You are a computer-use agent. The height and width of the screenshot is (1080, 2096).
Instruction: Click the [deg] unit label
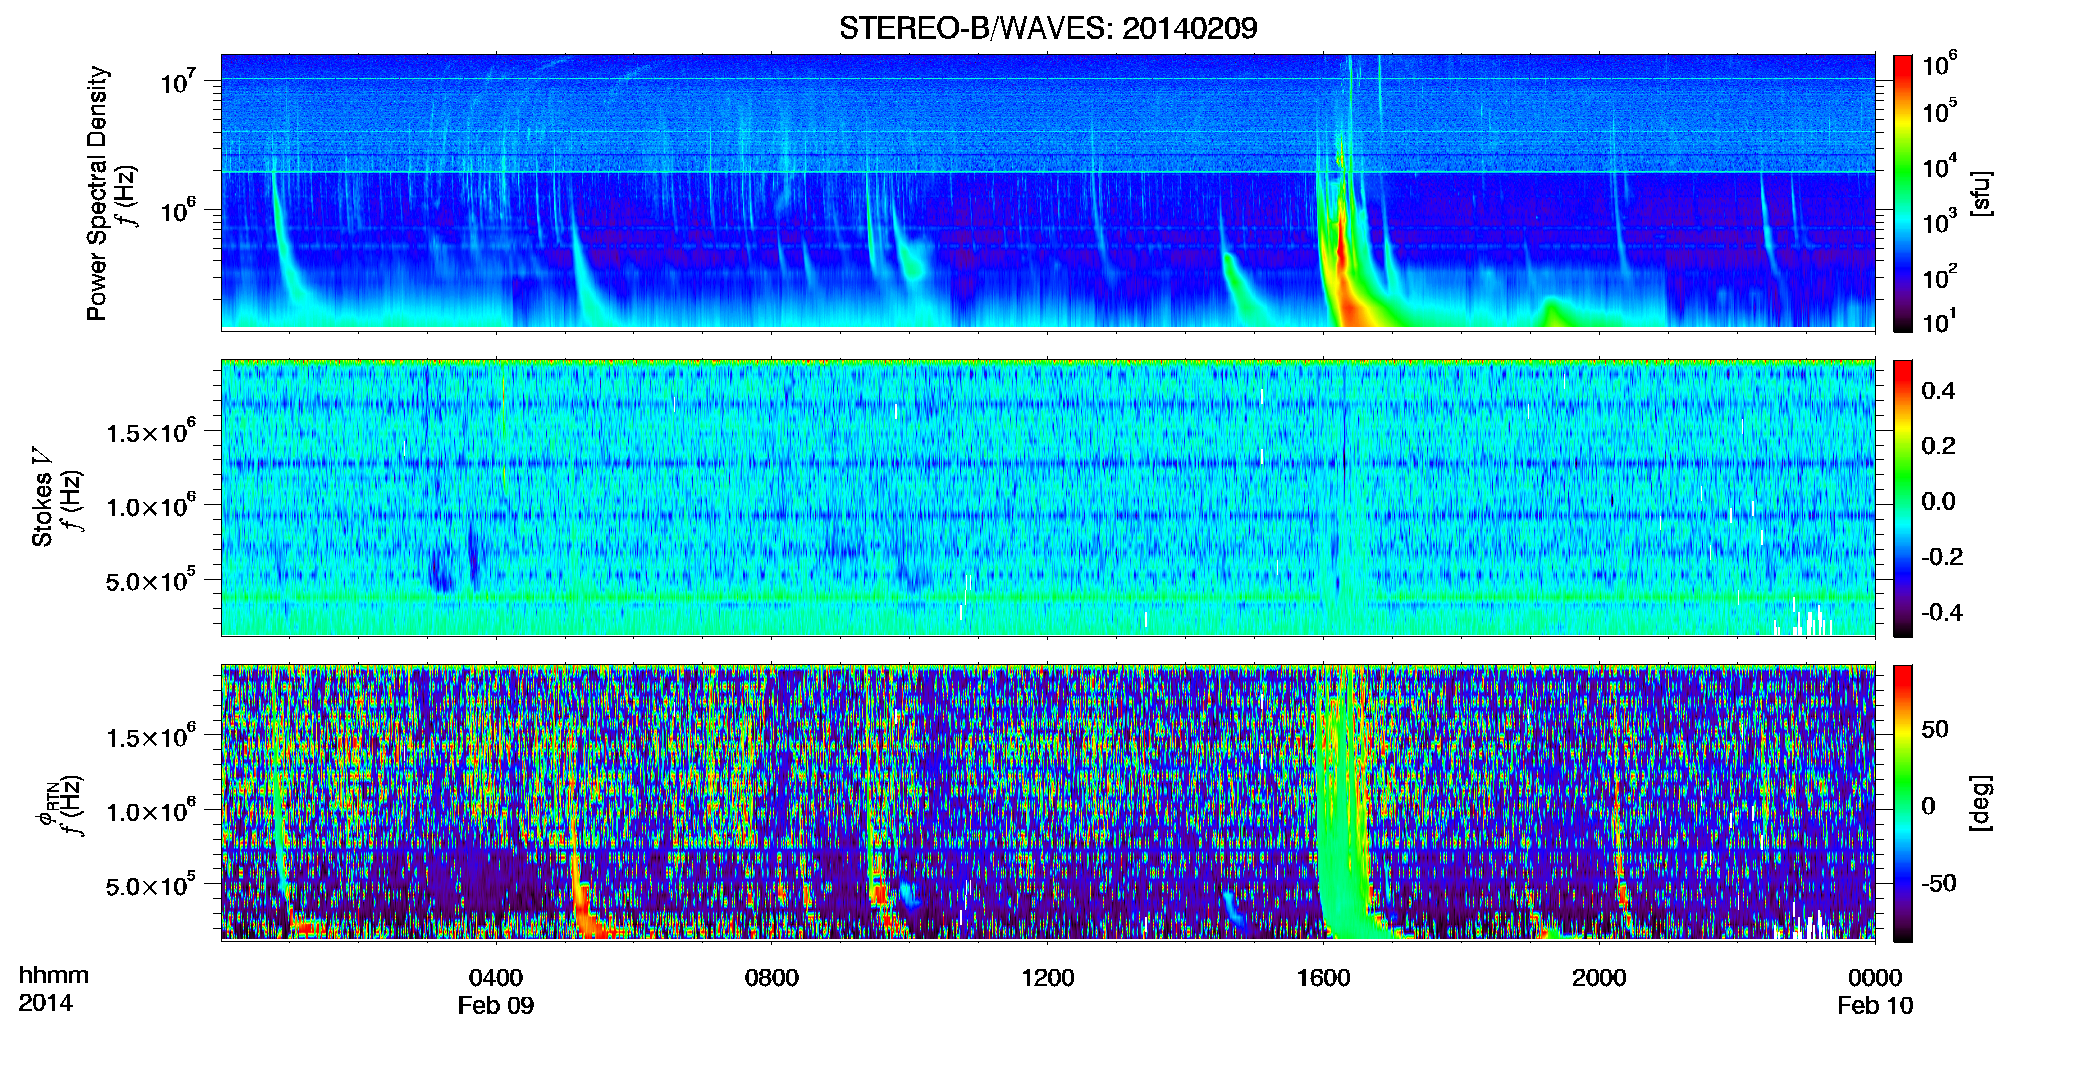1981,803
